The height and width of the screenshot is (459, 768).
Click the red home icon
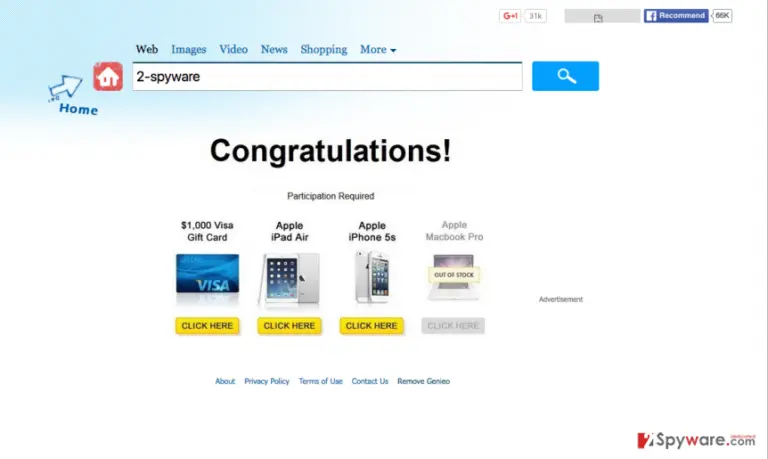[x=108, y=76]
